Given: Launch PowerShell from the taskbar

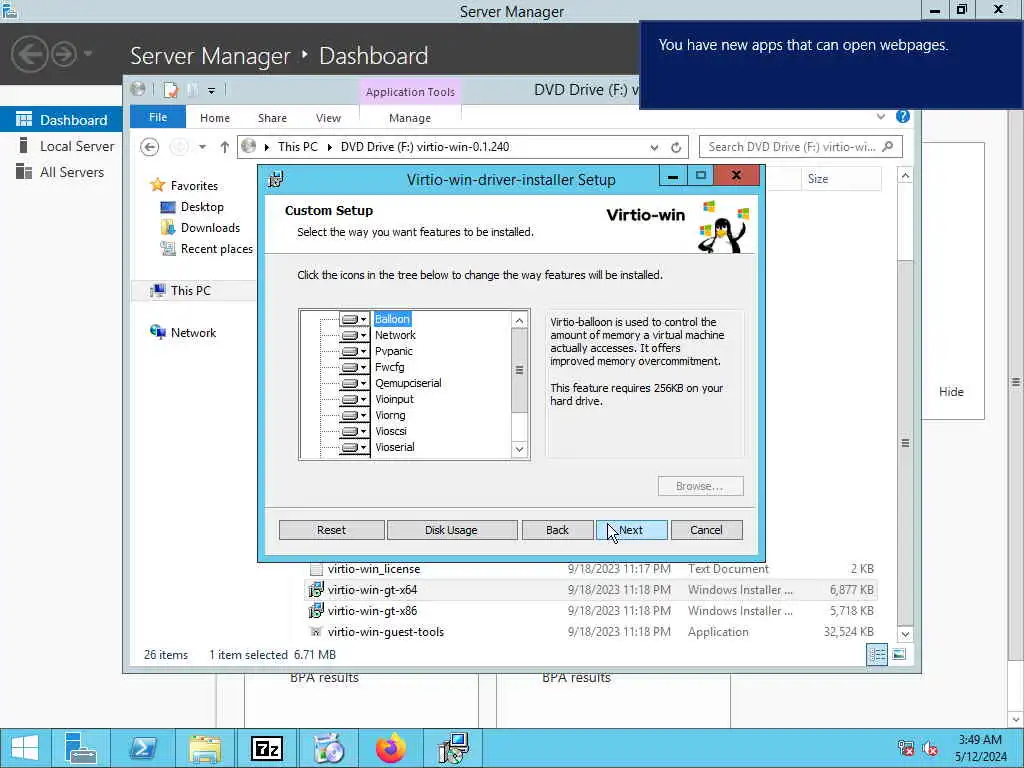Looking at the screenshot, I should (x=143, y=748).
